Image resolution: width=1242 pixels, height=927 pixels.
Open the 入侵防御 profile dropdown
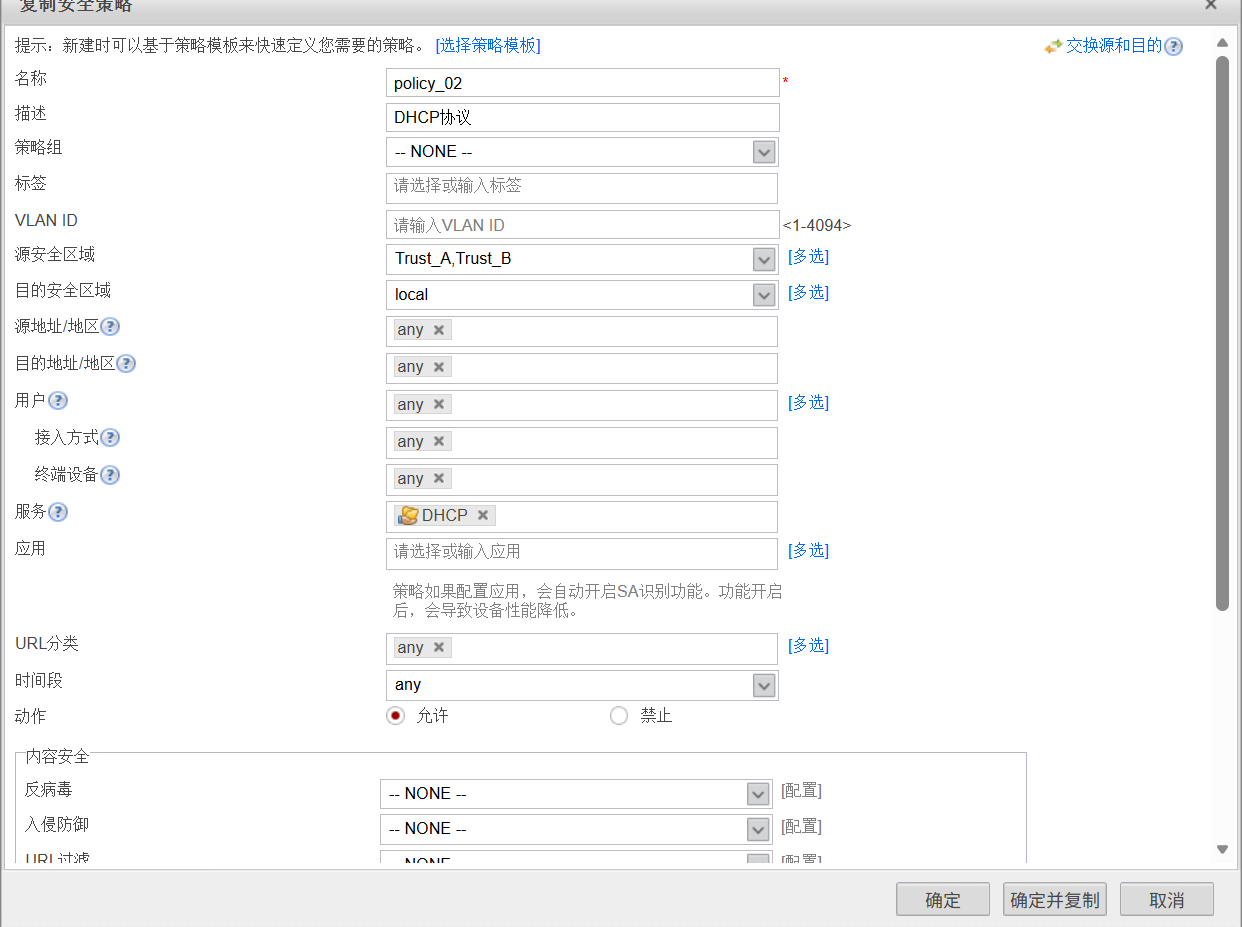click(758, 829)
